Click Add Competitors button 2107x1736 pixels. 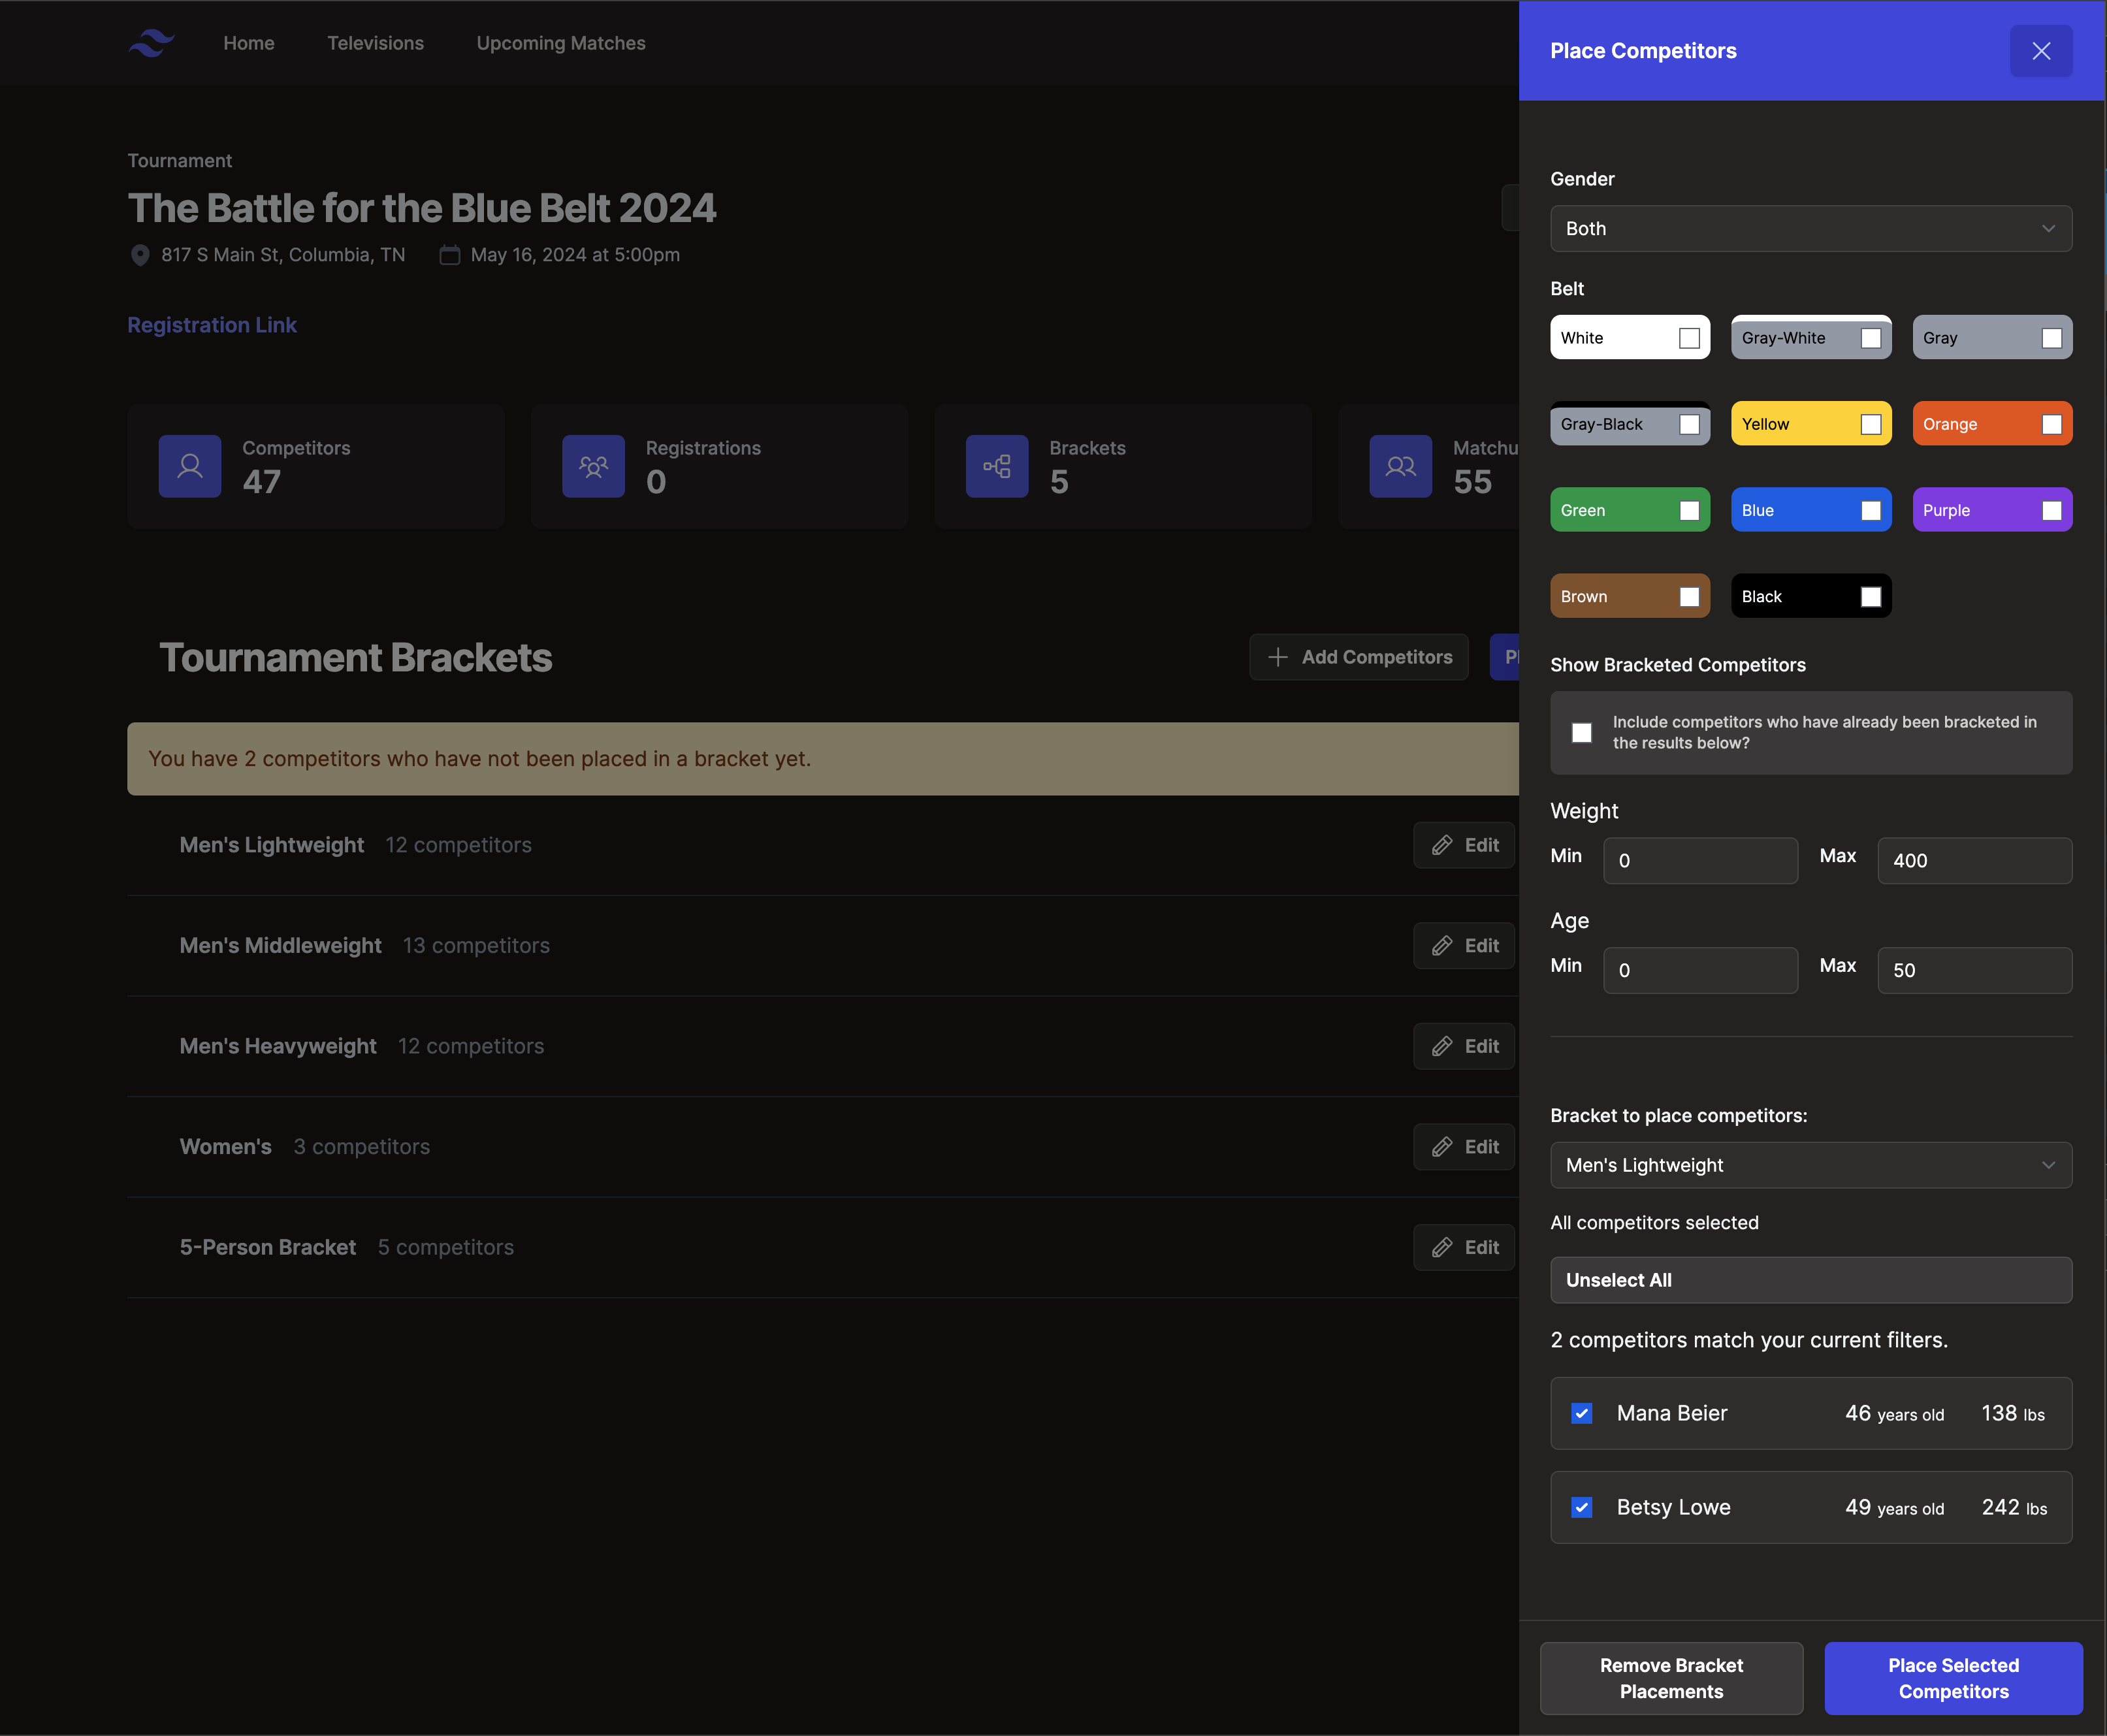(1358, 657)
